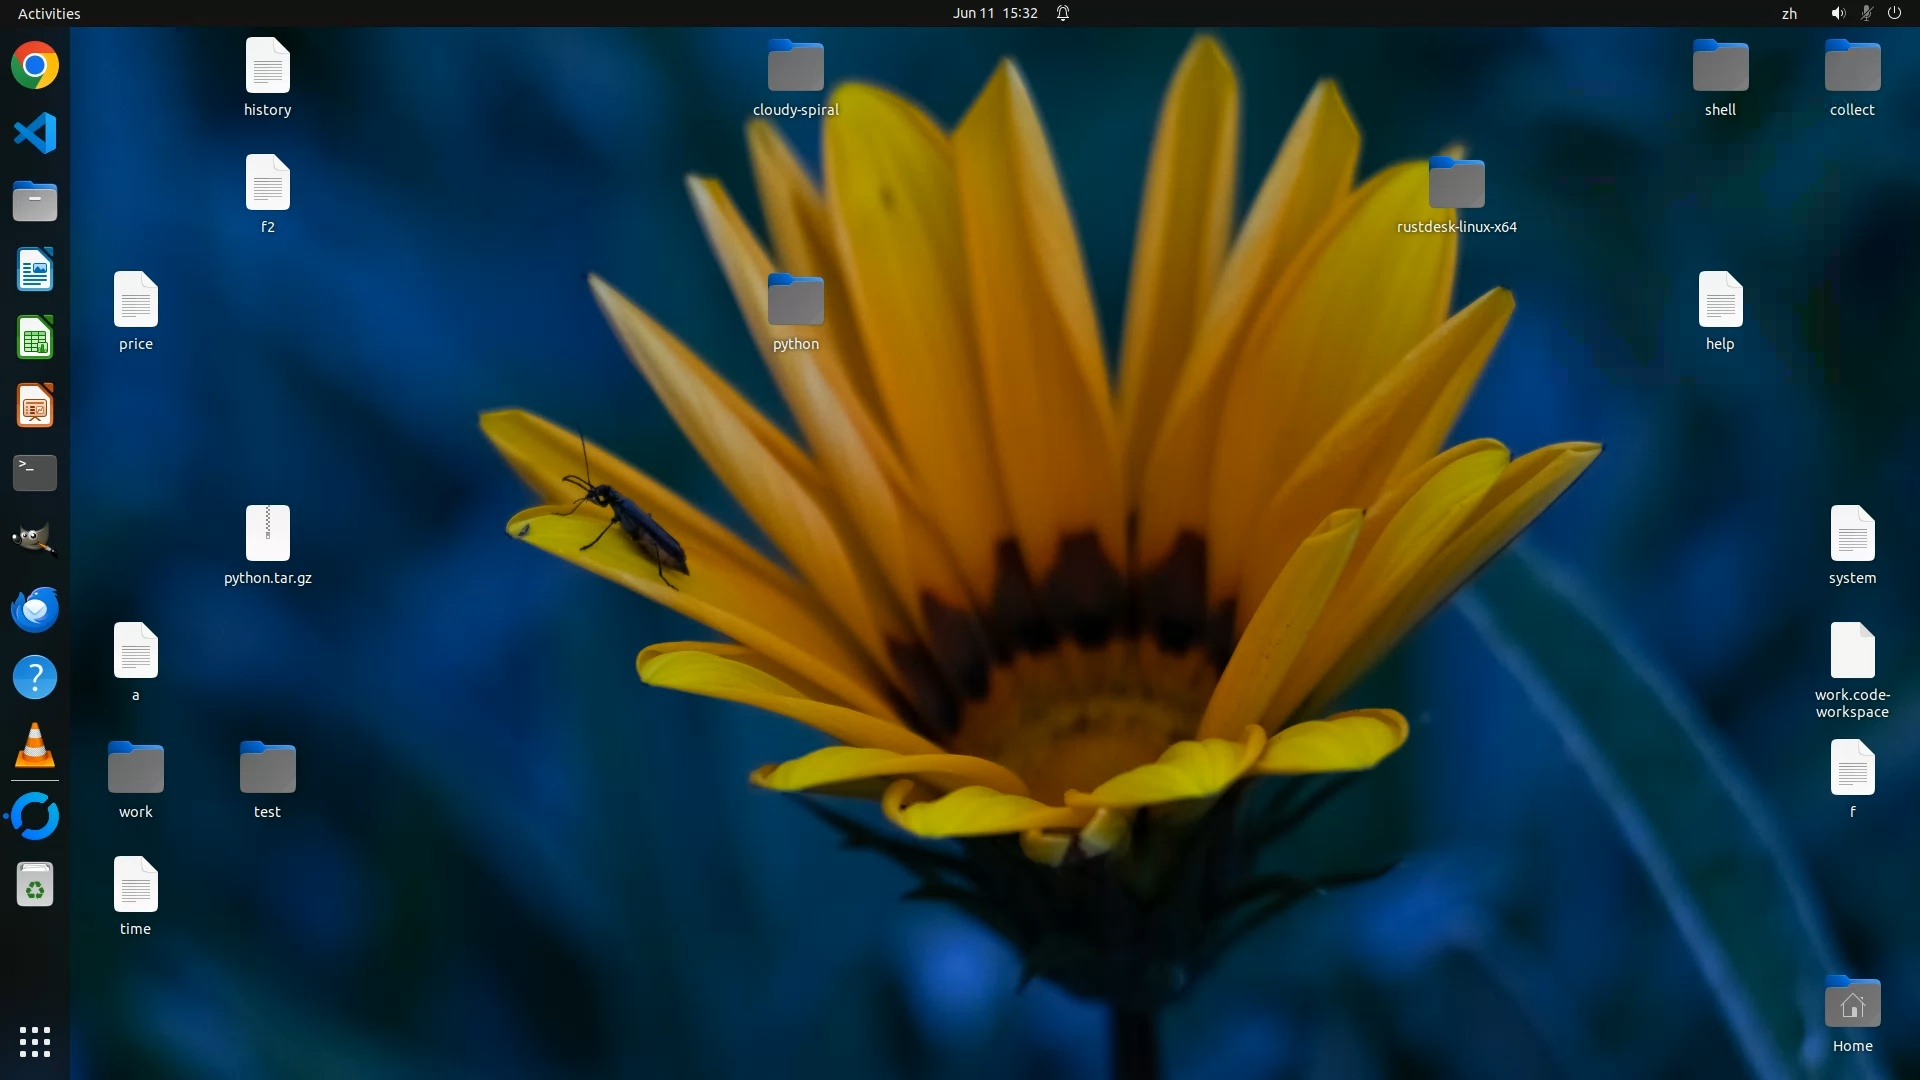Open Google Chrome from the dock
The width and height of the screenshot is (1920, 1080).
35,66
